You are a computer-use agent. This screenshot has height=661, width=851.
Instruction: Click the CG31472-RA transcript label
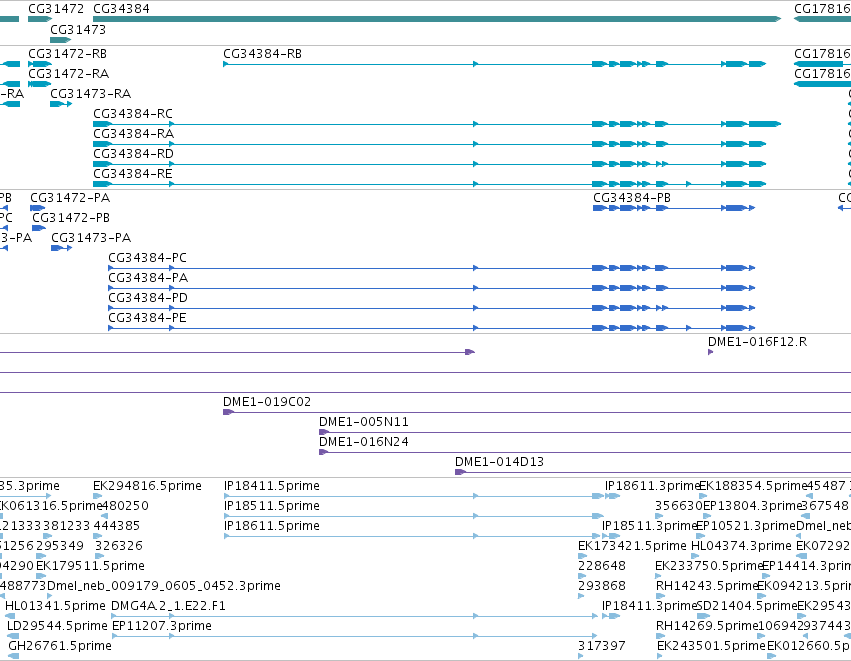tap(68, 74)
